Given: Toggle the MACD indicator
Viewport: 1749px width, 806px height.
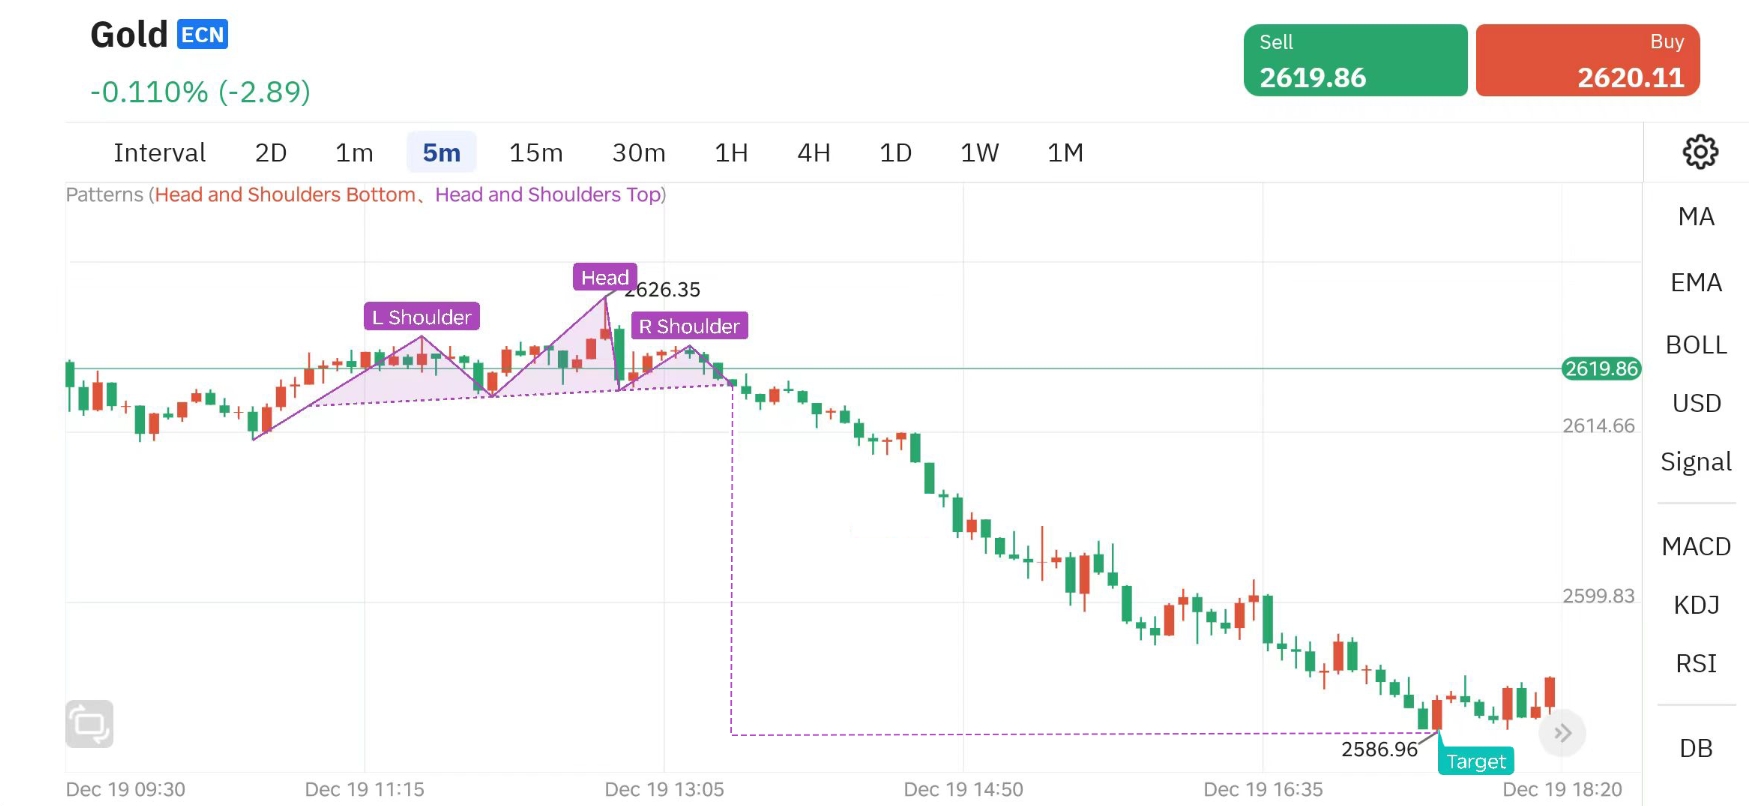Looking at the screenshot, I should click(1696, 547).
